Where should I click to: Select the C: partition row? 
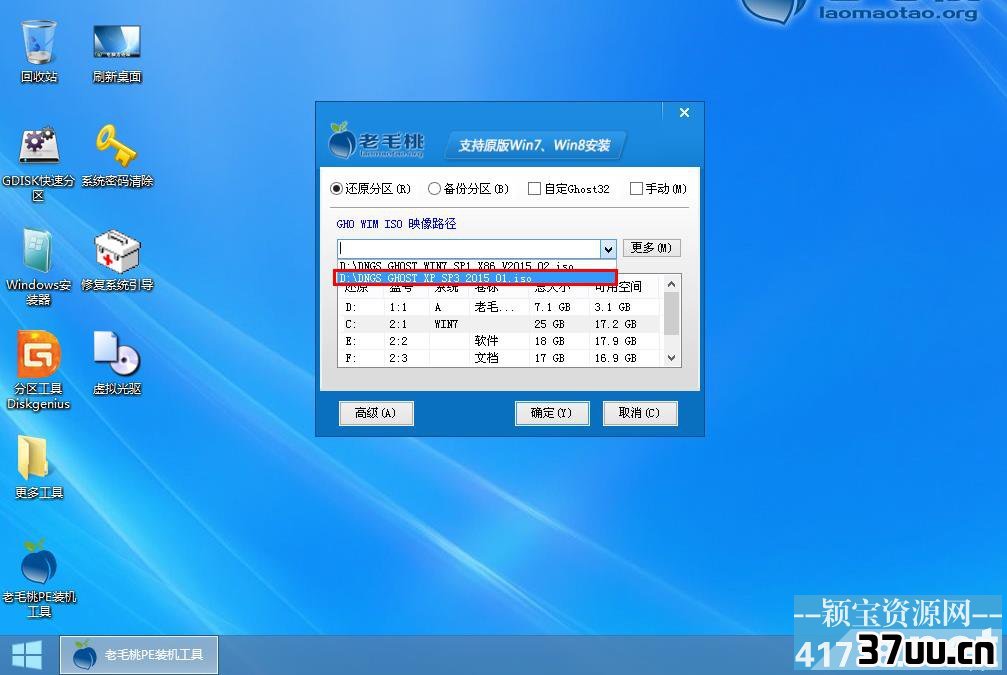(499, 324)
